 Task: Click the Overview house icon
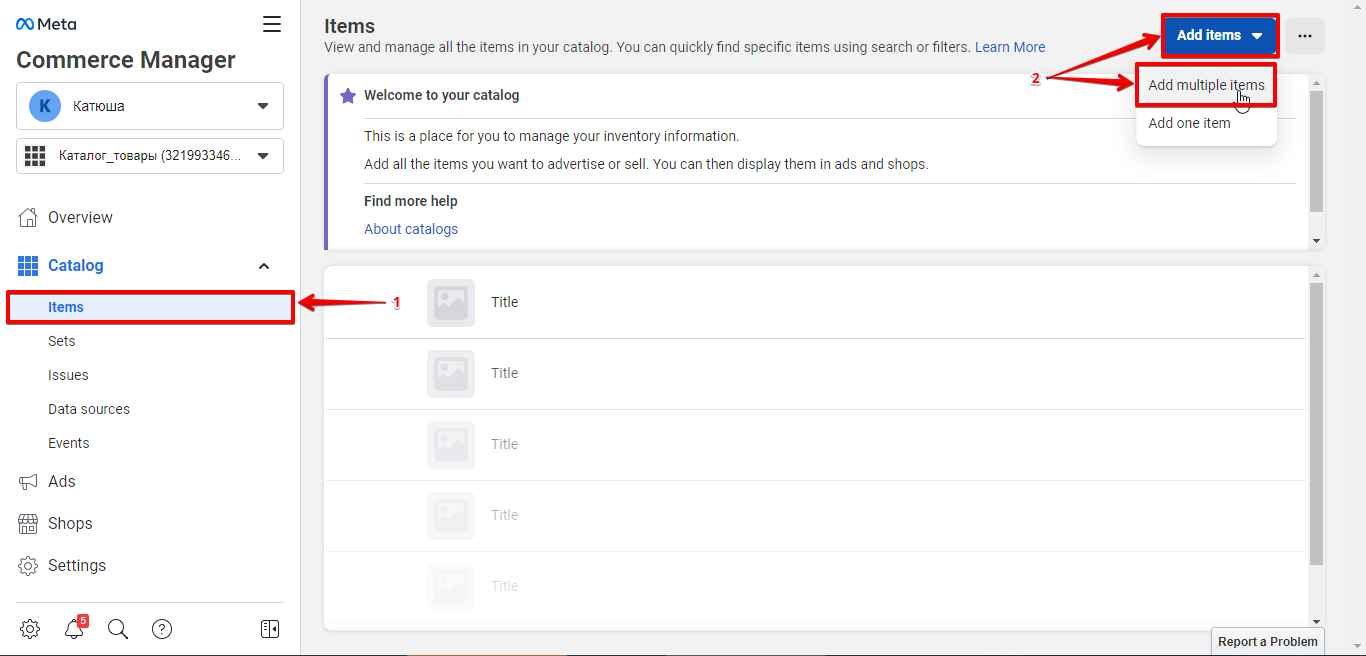coord(28,217)
